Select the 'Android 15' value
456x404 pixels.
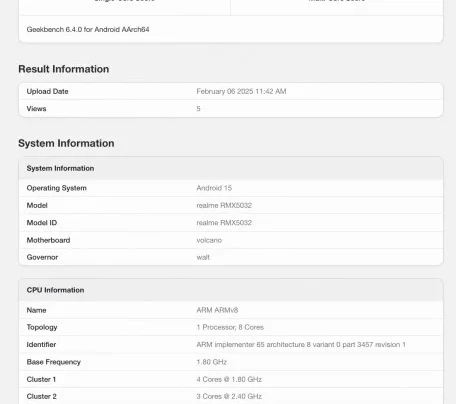[x=214, y=188]
